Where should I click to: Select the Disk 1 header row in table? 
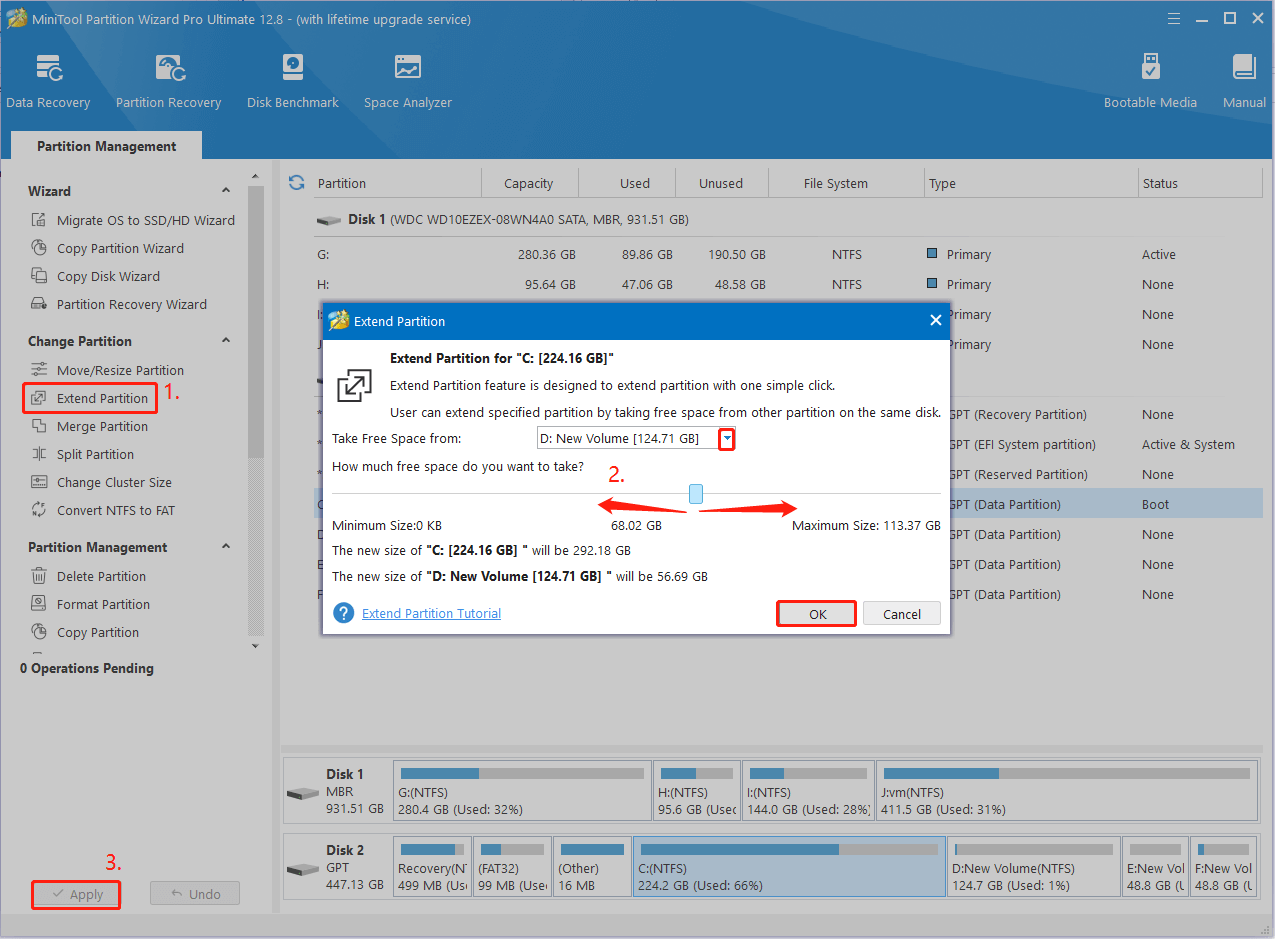point(788,219)
